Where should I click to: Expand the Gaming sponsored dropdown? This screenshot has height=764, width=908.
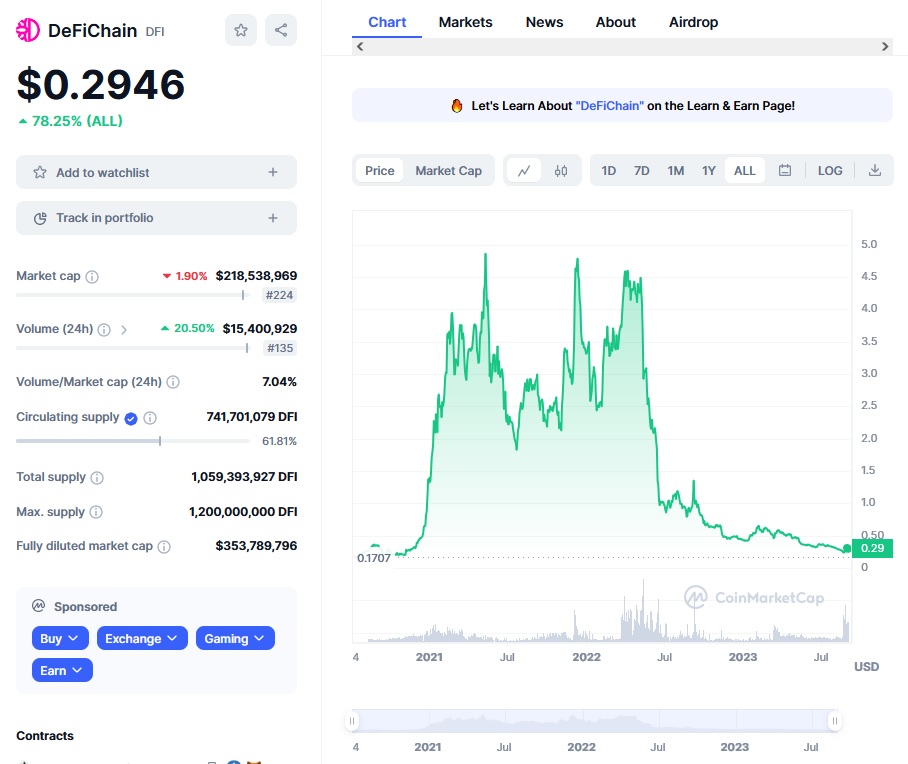click(x=235, y=638)
